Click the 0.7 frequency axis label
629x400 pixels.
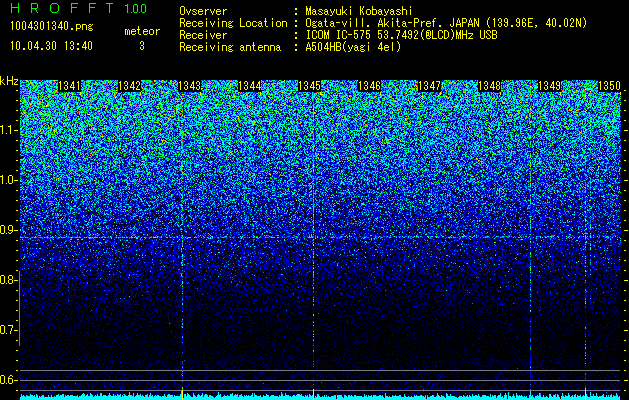tap(8, 330)
